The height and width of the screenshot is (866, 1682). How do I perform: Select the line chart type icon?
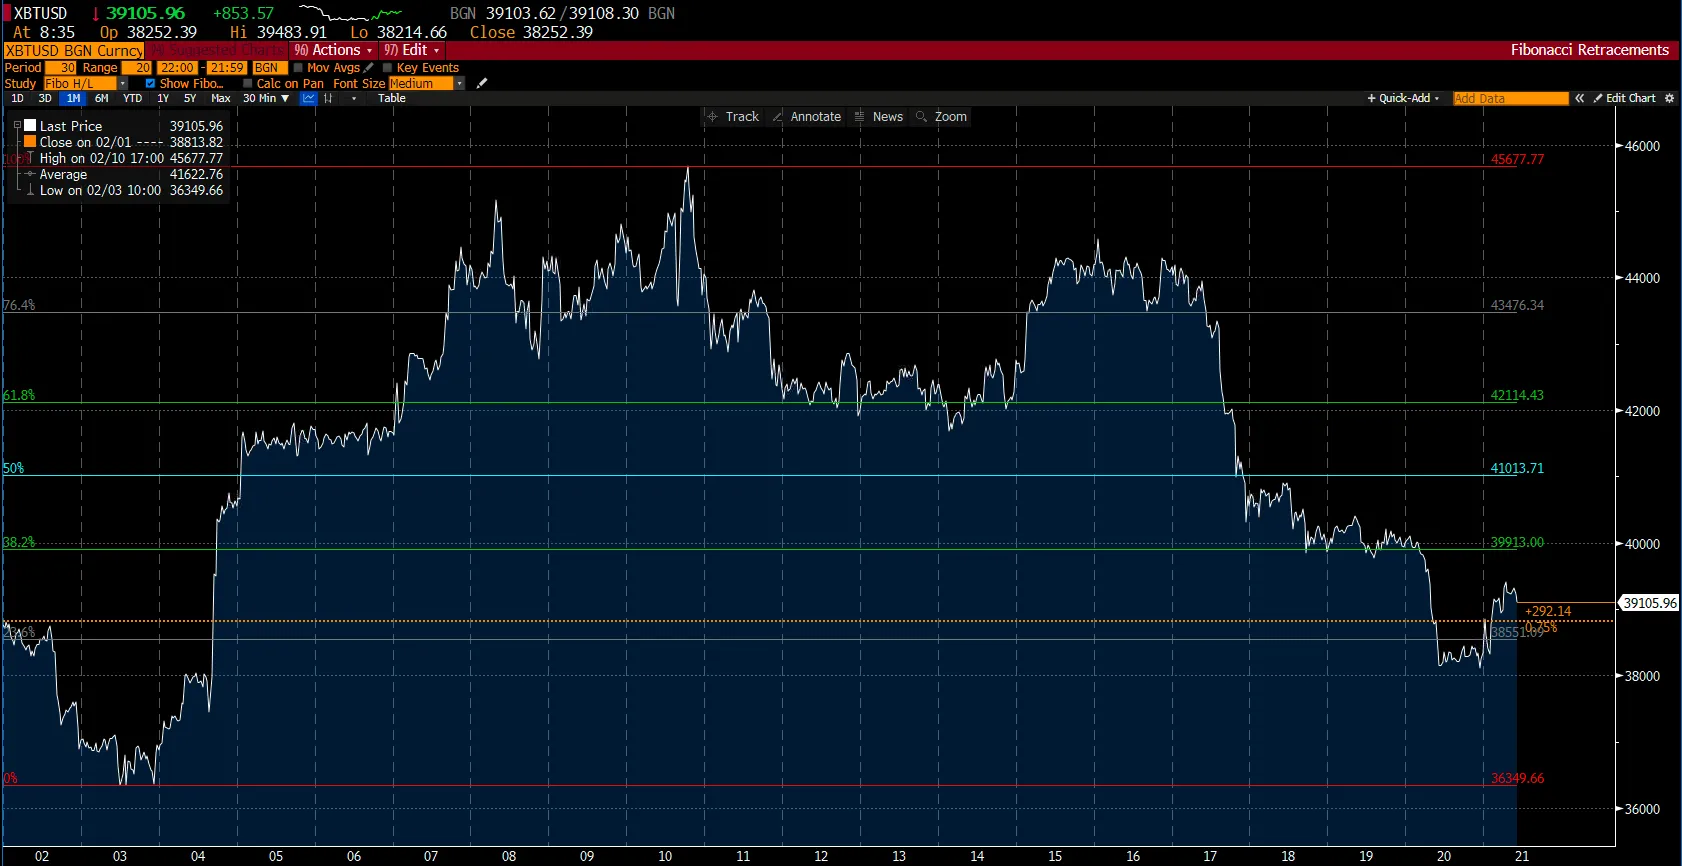[308, 98]
